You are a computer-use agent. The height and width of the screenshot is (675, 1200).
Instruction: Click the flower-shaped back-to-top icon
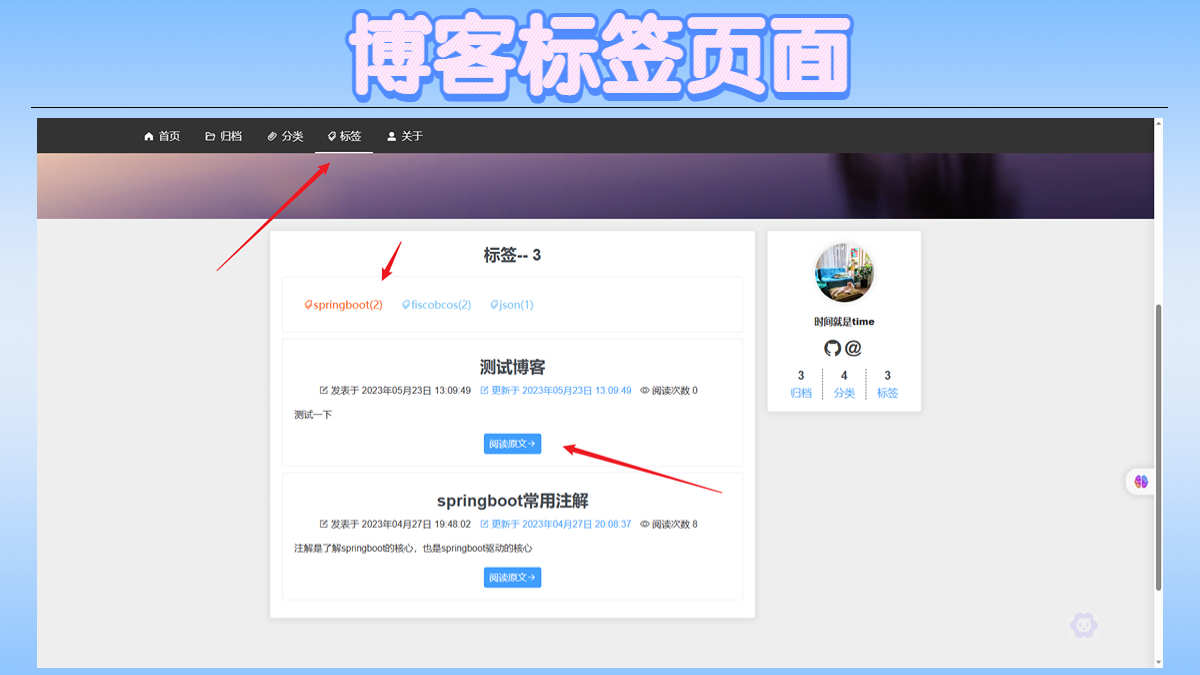1084,625
